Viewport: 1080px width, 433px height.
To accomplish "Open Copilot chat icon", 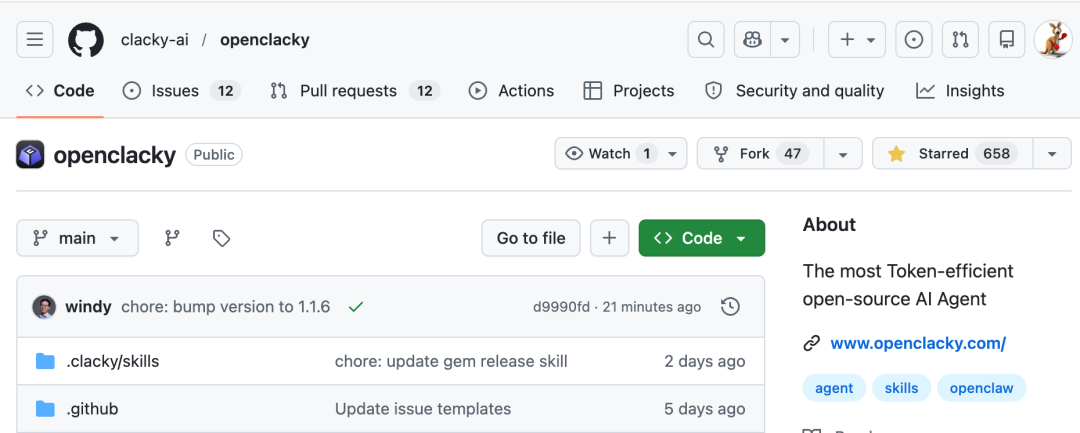I will click(752, 40).
